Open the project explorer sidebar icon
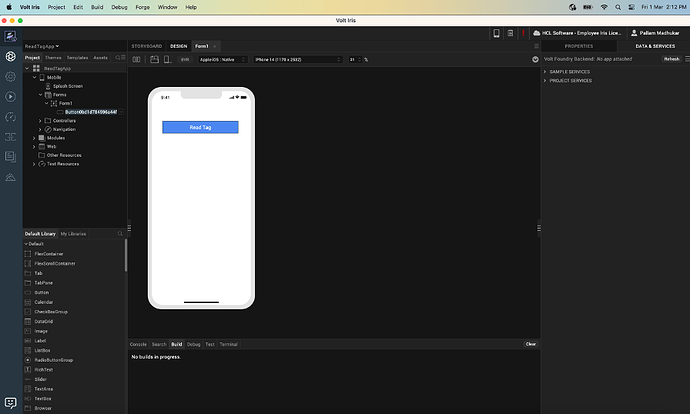 [x=11, y=56]
